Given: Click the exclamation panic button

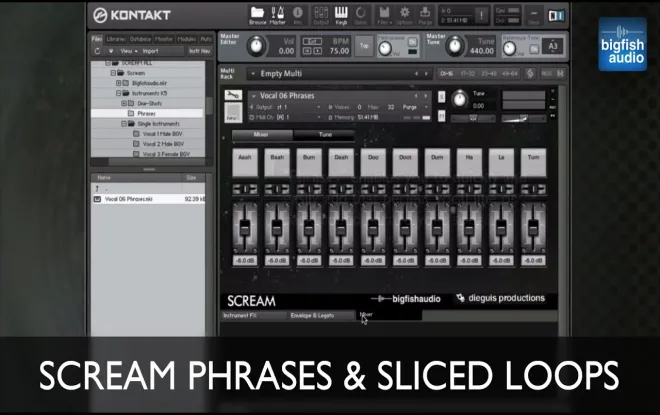Looking at the screenshot, I should 481,16.
